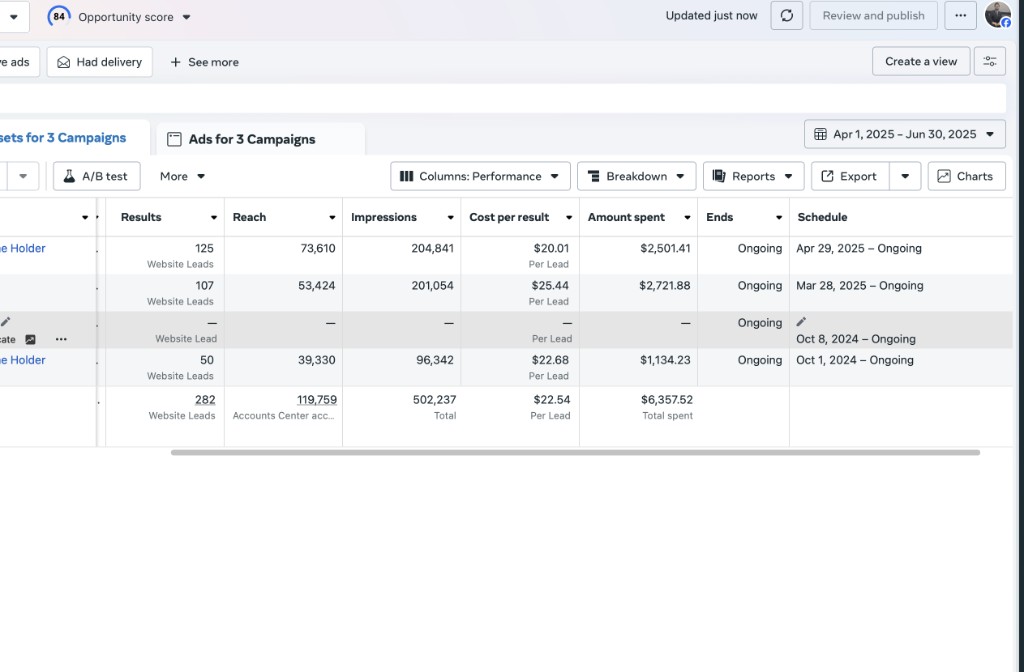1024x672 pixels.
Task: Open Charts view
Action: (x=967, y=176)
